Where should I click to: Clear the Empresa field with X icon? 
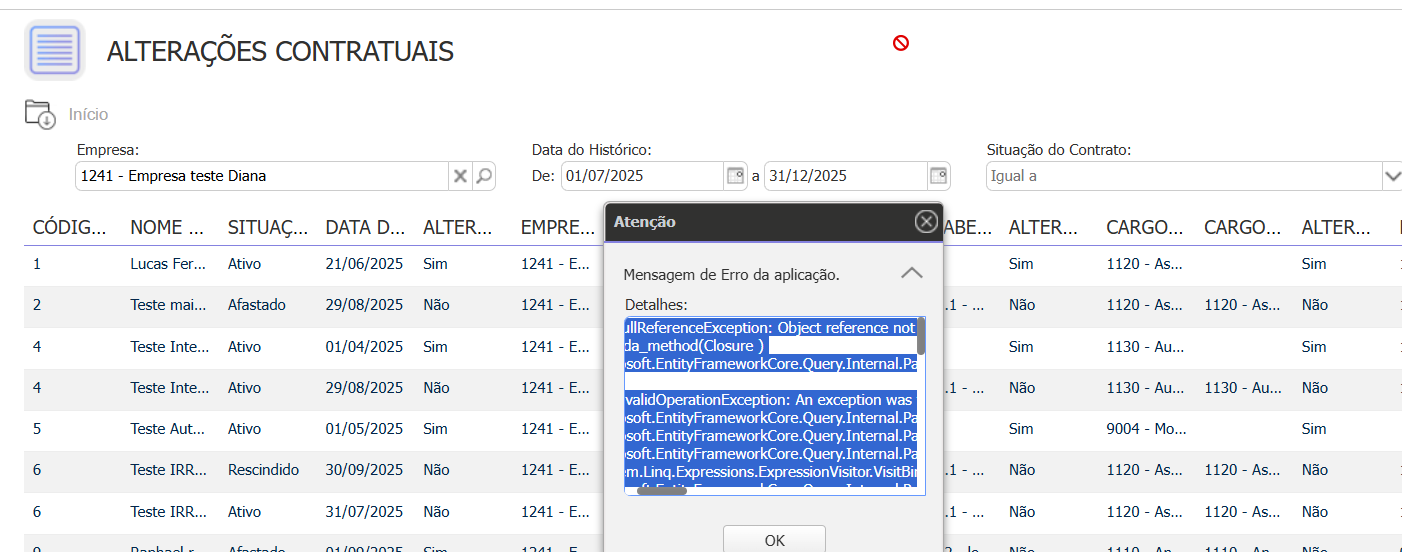pos(460,176)
